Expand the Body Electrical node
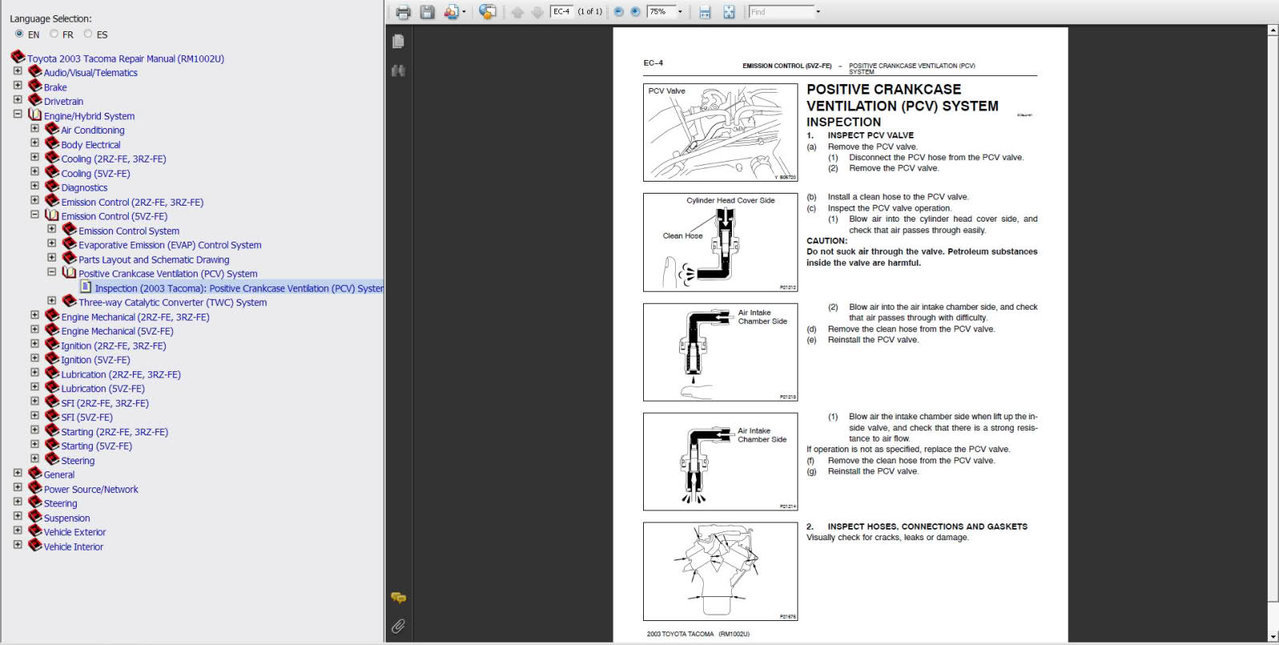 coord(35,144)
